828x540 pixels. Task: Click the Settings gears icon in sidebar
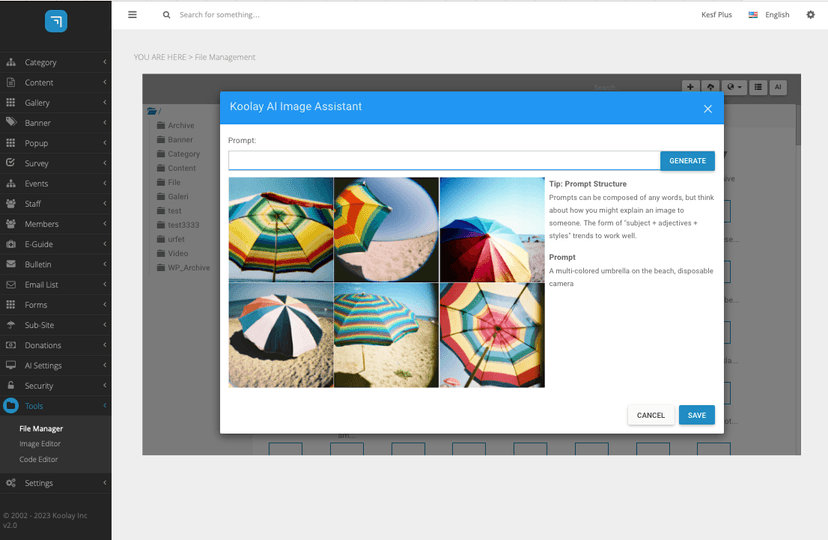tap(11, 483)
